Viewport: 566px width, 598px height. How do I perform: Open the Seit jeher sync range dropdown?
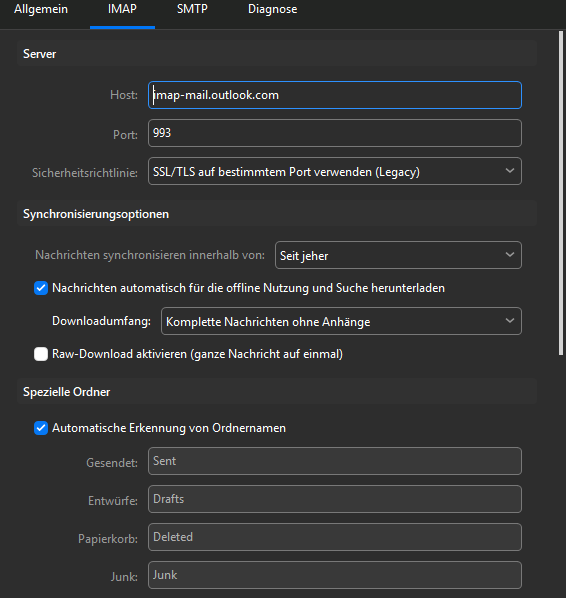[398, 255]
